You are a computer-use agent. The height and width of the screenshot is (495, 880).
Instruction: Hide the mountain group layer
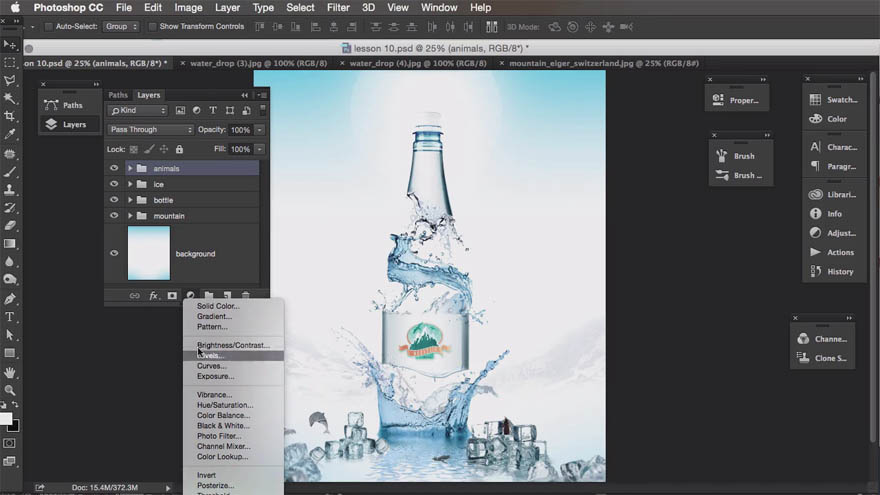pyautogui.click(x=114, y=216)
